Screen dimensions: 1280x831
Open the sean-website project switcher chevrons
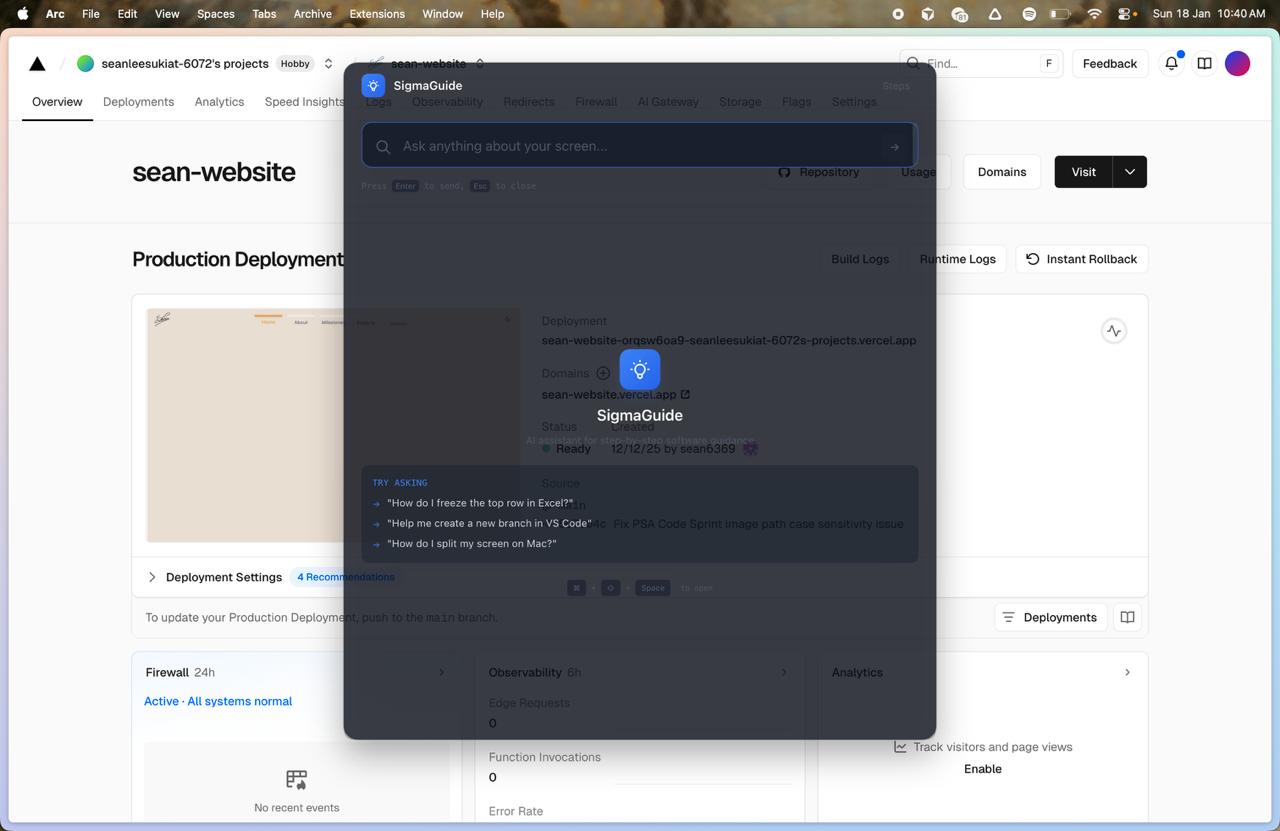tap(480, 63)
